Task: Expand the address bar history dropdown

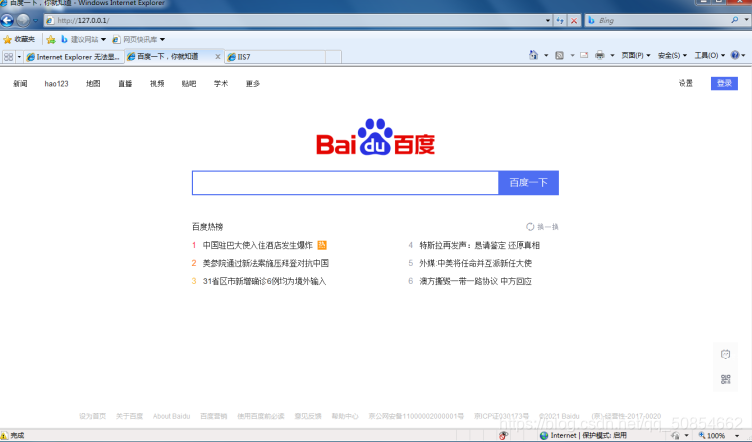Action: [x=548, y=21]
